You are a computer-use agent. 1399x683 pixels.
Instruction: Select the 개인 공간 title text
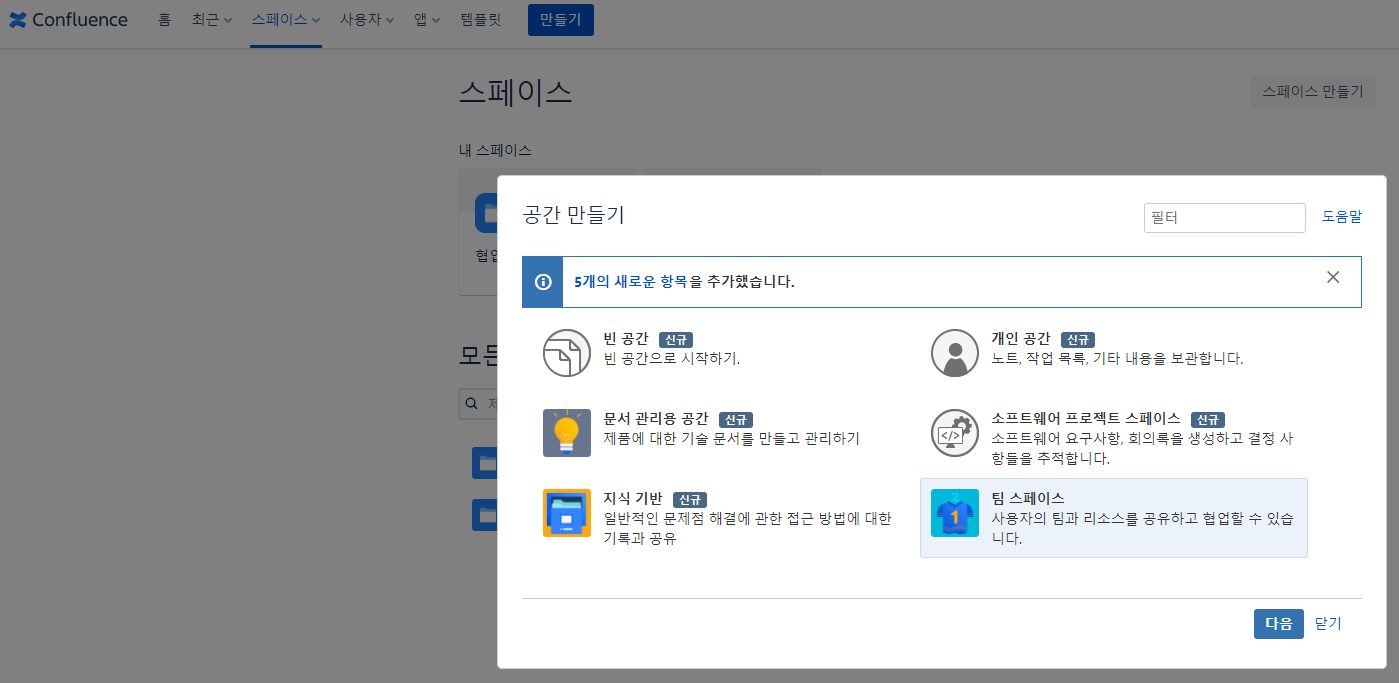point(1020,338)
